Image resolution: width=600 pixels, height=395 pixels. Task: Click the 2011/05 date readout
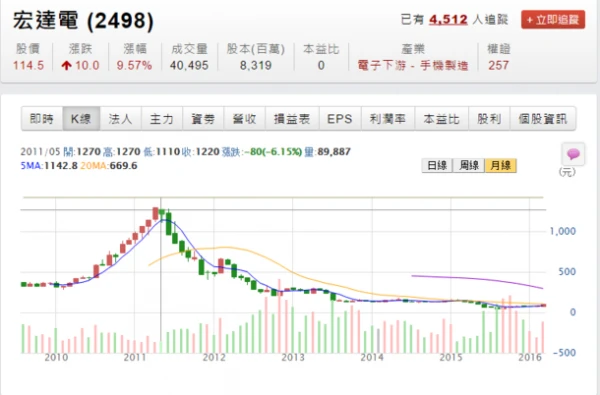[40, 152]
